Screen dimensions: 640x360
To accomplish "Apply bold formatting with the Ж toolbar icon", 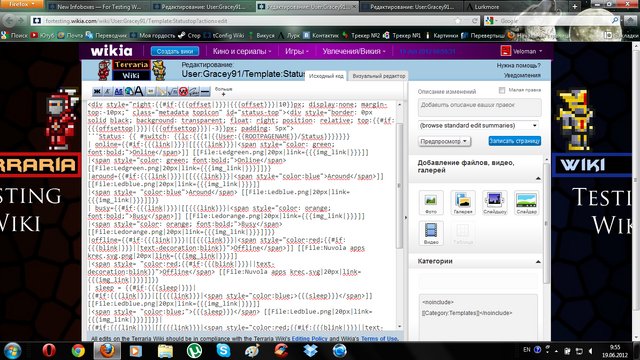I will pos(97,91).
